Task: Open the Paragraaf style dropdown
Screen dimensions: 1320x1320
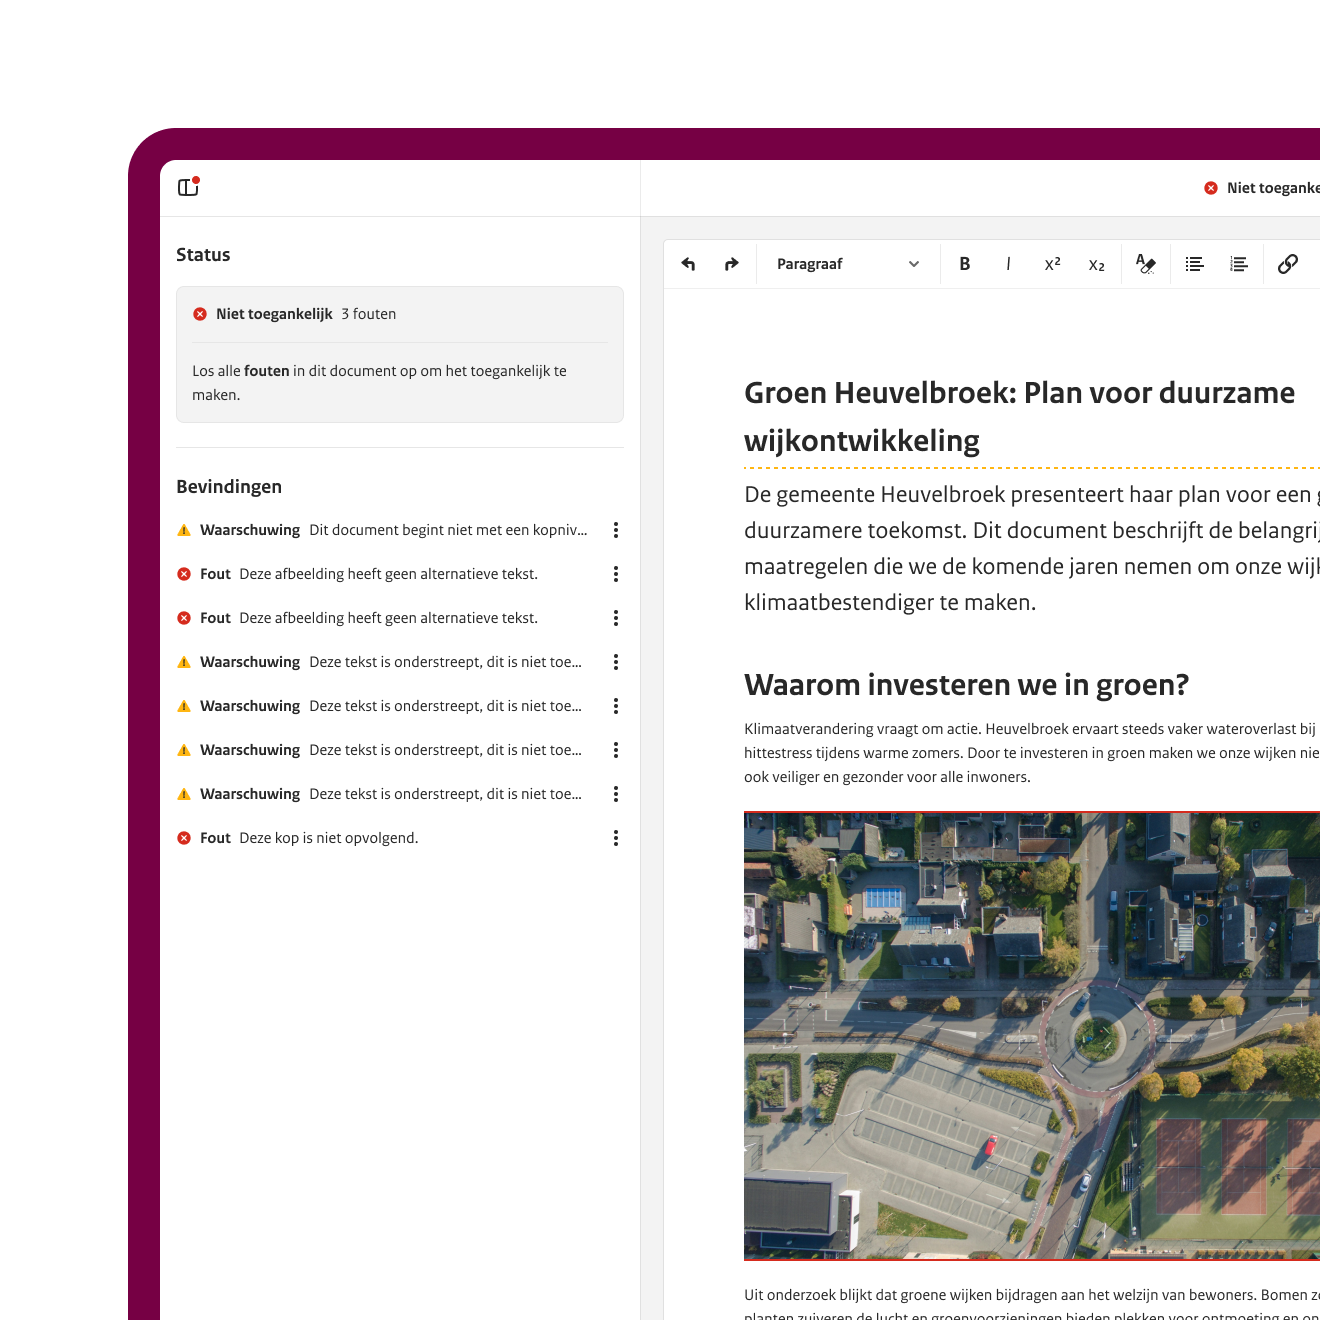Action: pos(848,264)
